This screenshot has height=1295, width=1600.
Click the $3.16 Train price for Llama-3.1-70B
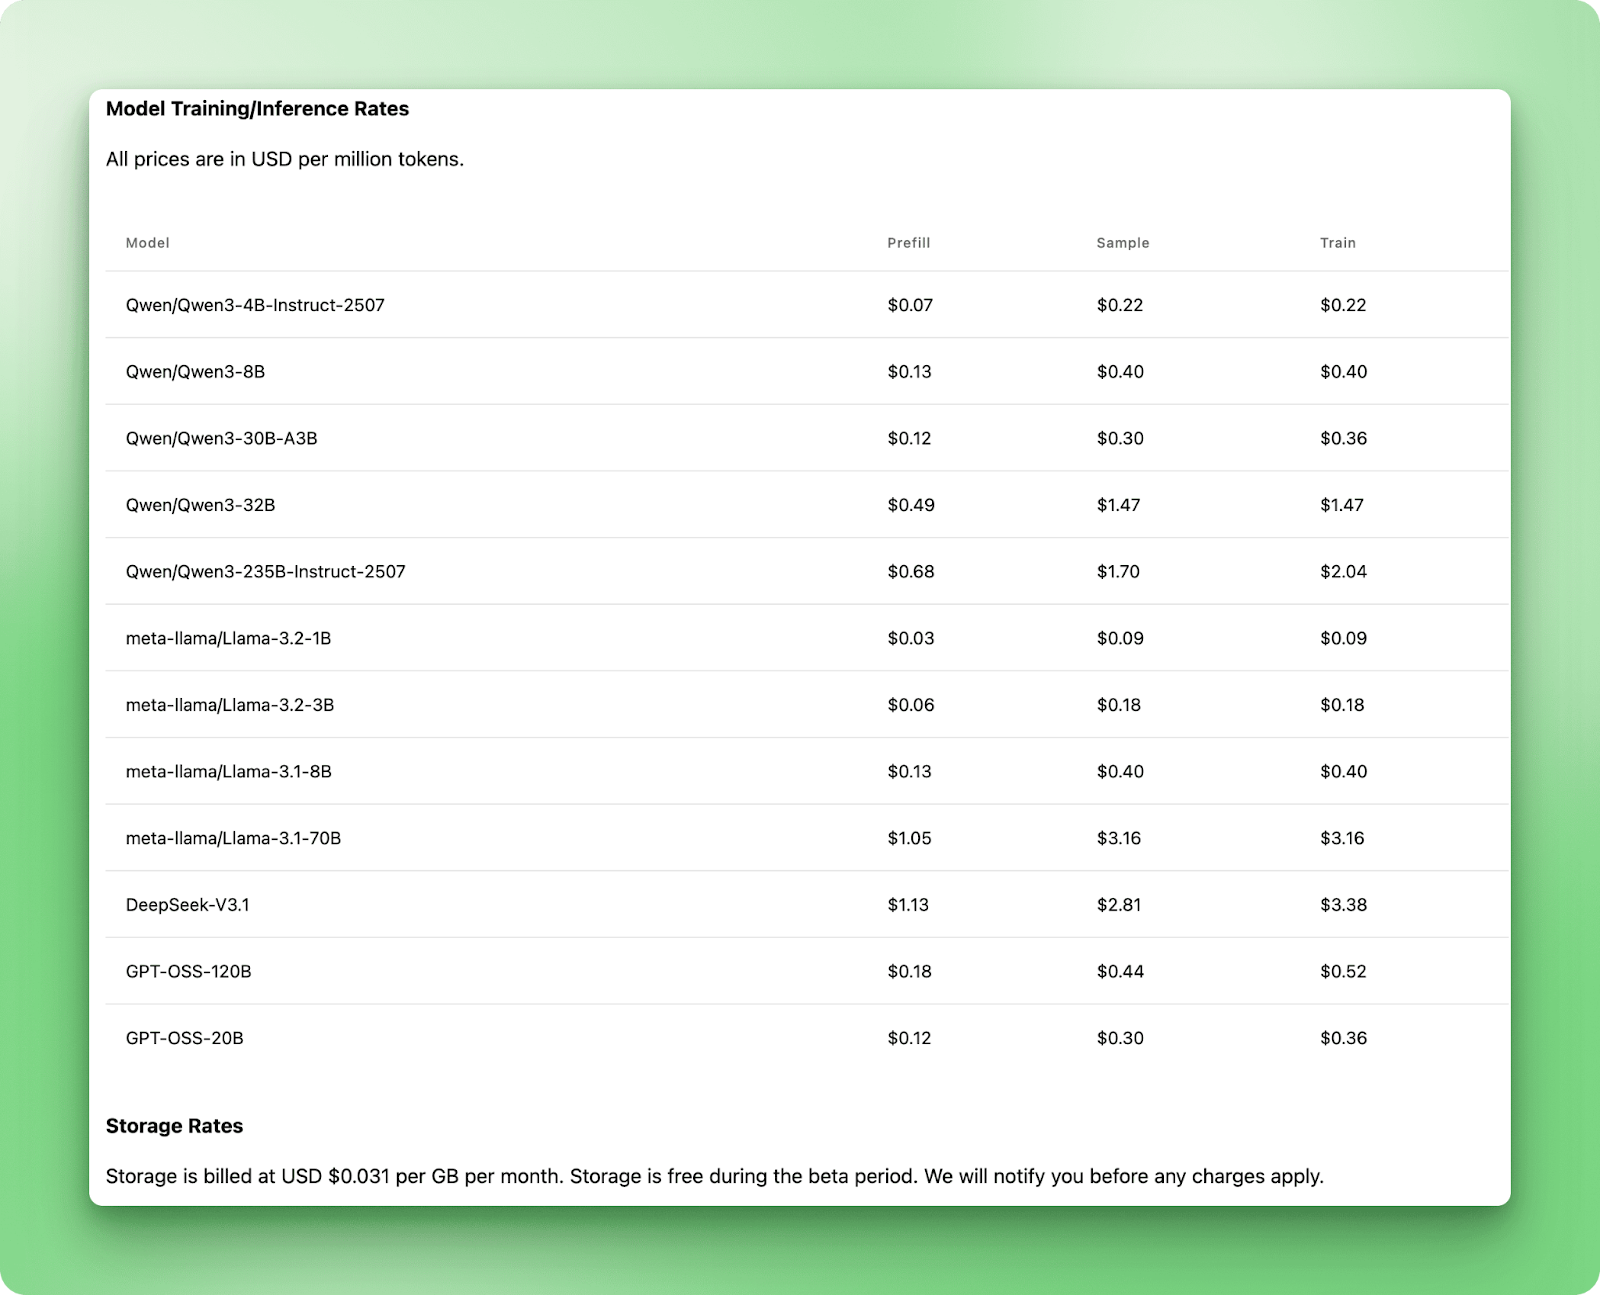click(x=1342, y=838)
